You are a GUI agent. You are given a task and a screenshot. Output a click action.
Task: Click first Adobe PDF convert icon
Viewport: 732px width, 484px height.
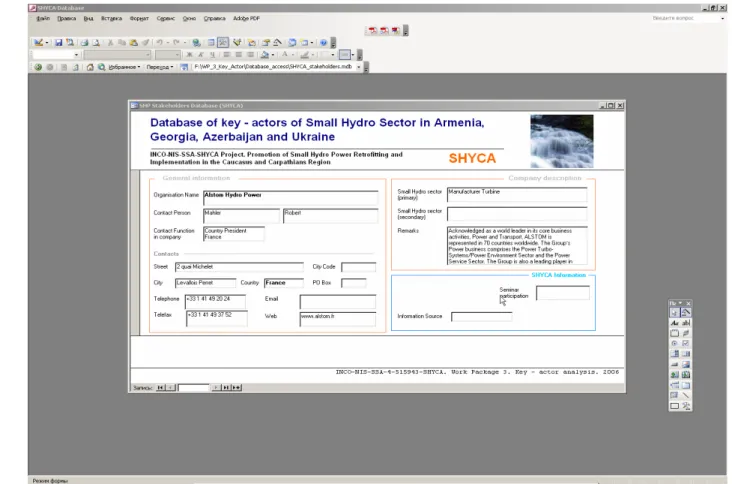373,30
